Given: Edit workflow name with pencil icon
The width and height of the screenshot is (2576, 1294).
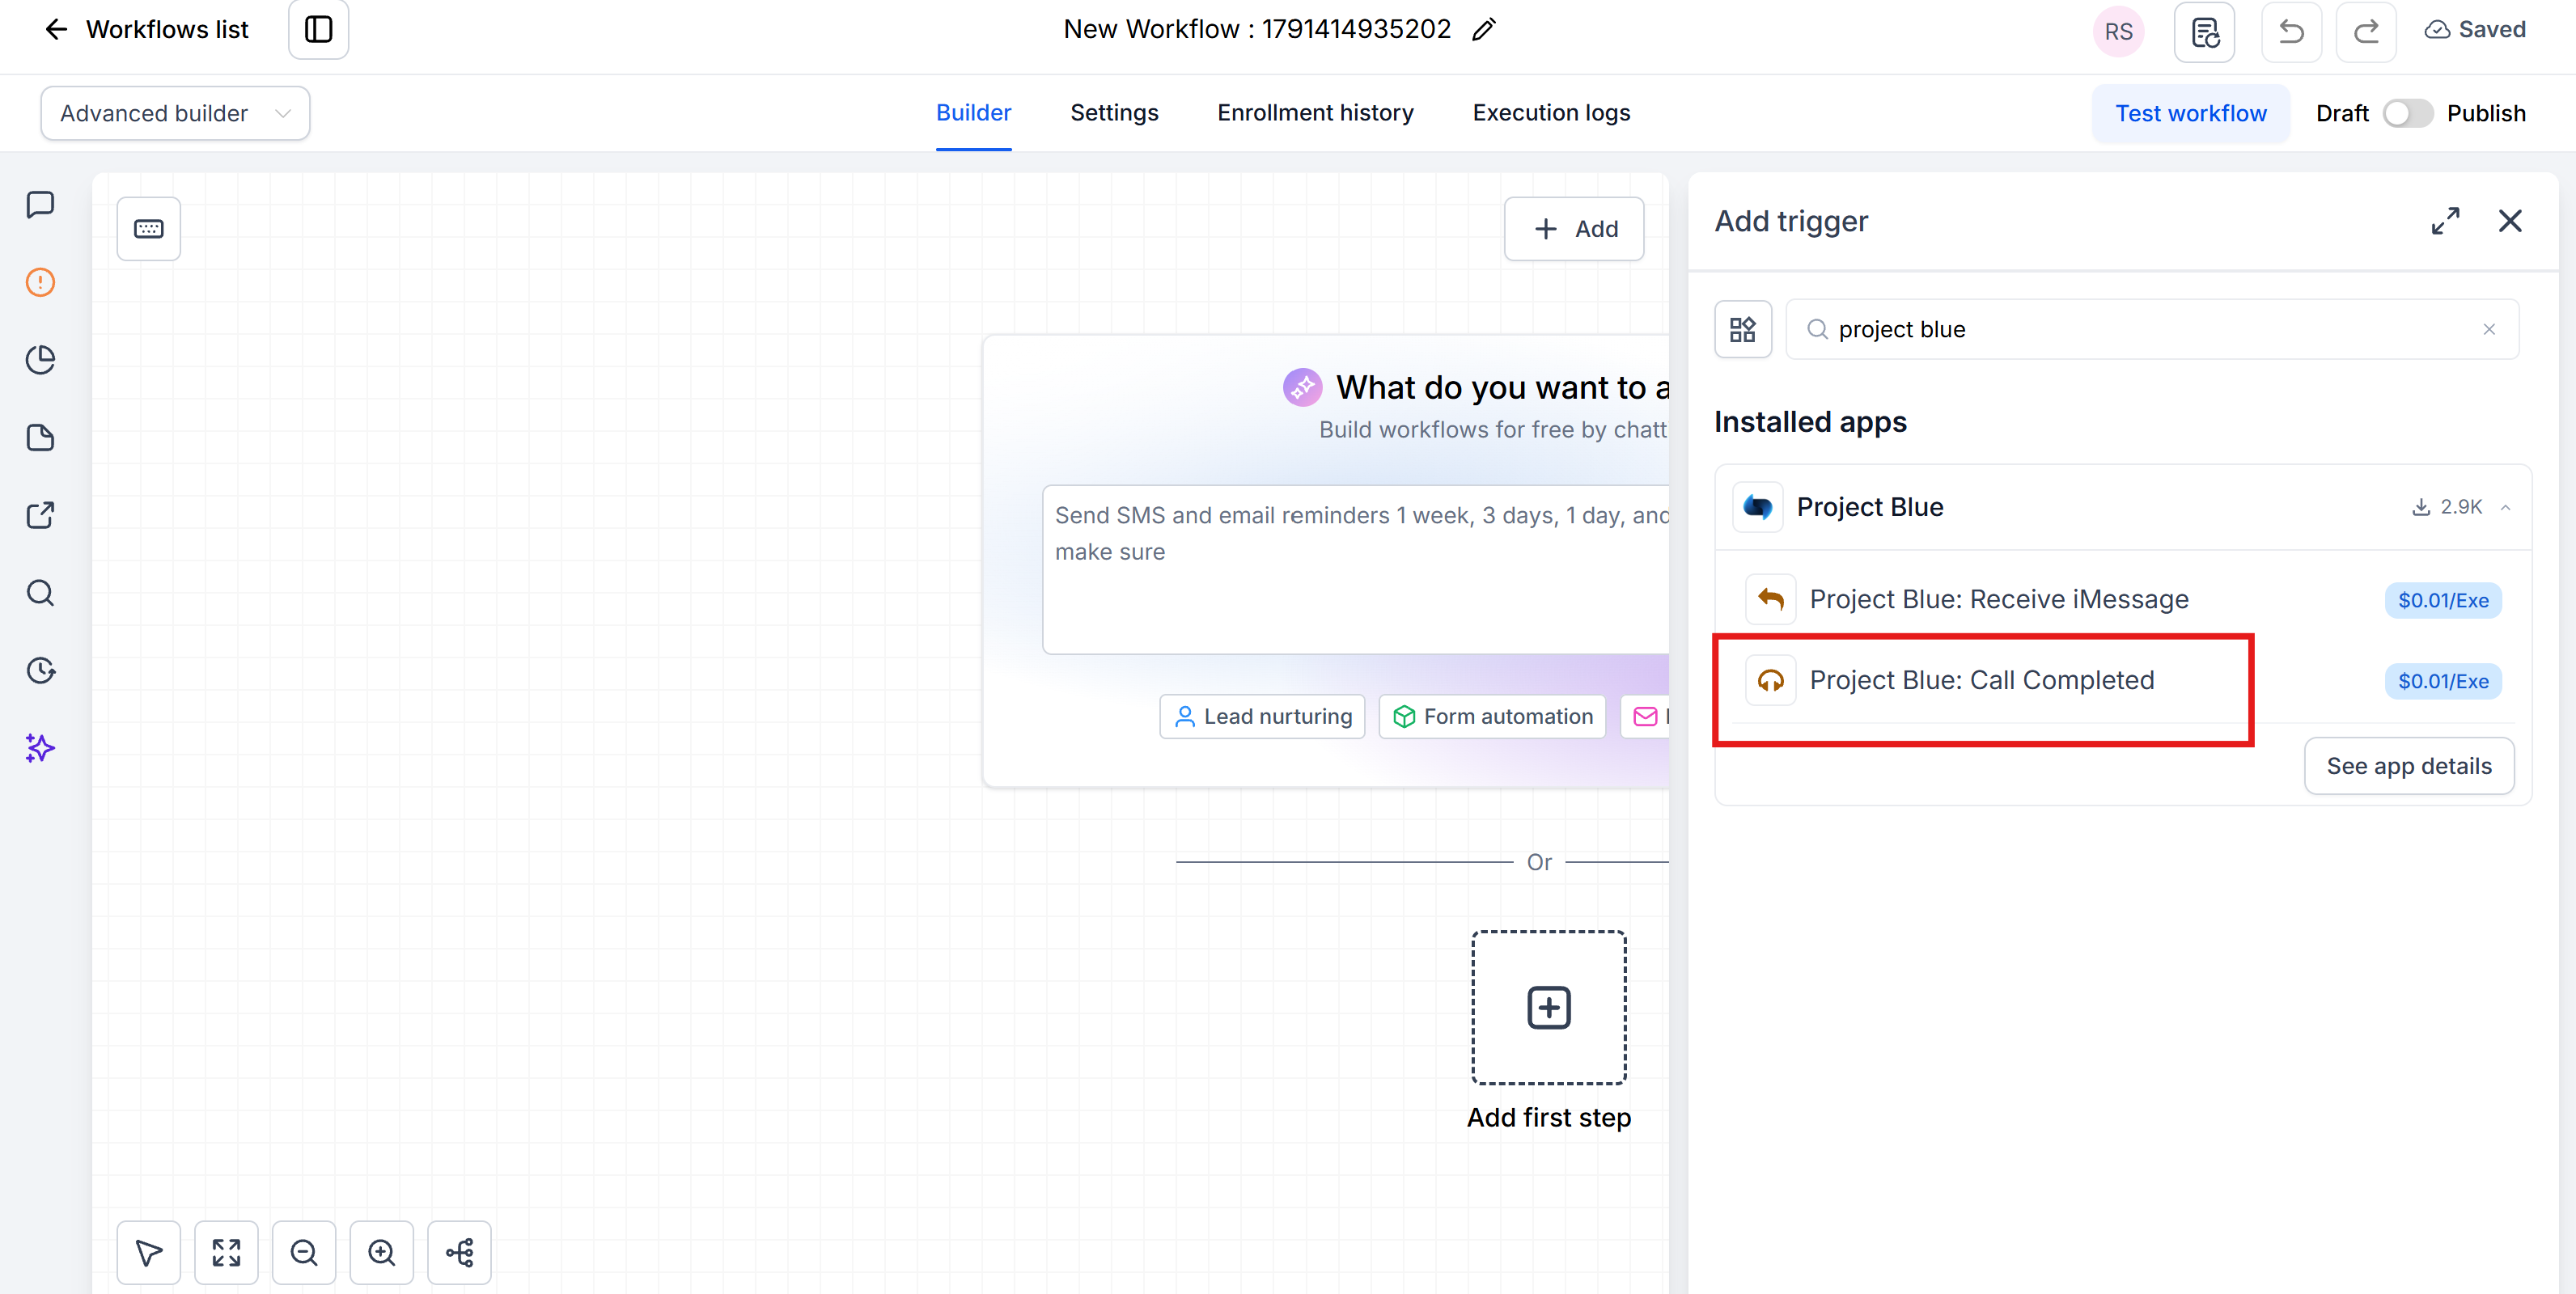Looking at the screenshot, I should pyautogui.click(x=1484, y=30).
